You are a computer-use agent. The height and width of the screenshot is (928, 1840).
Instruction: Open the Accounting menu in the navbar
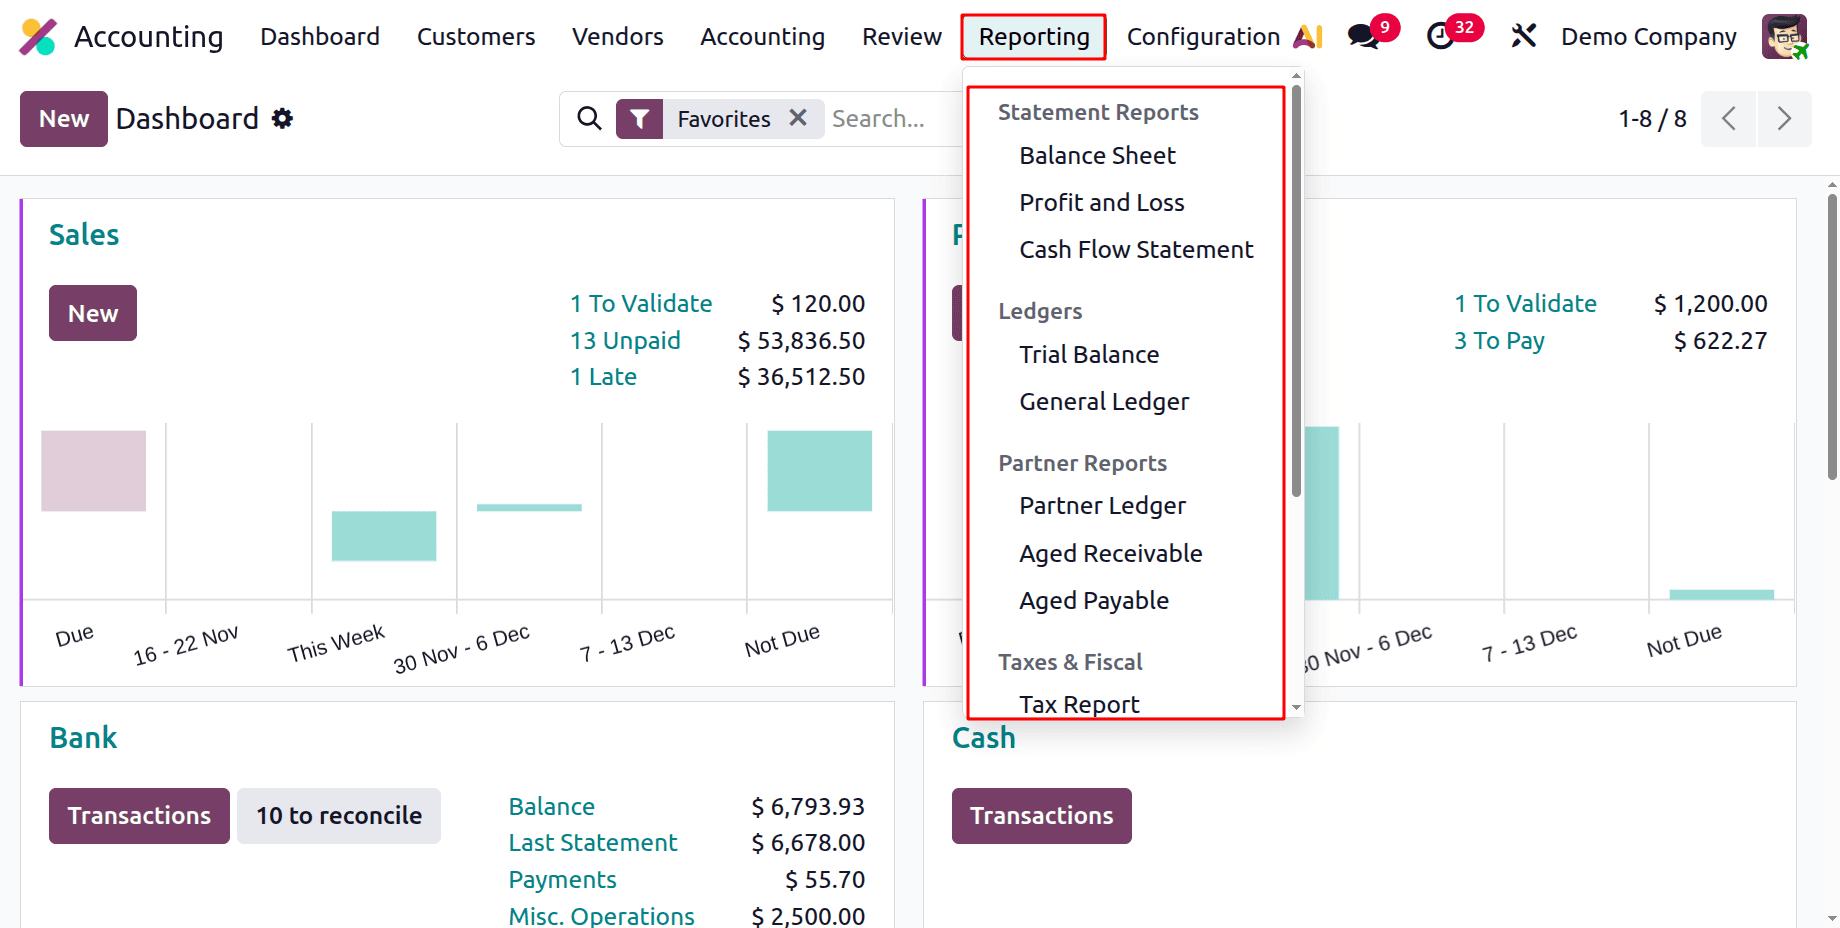(763, 37)
